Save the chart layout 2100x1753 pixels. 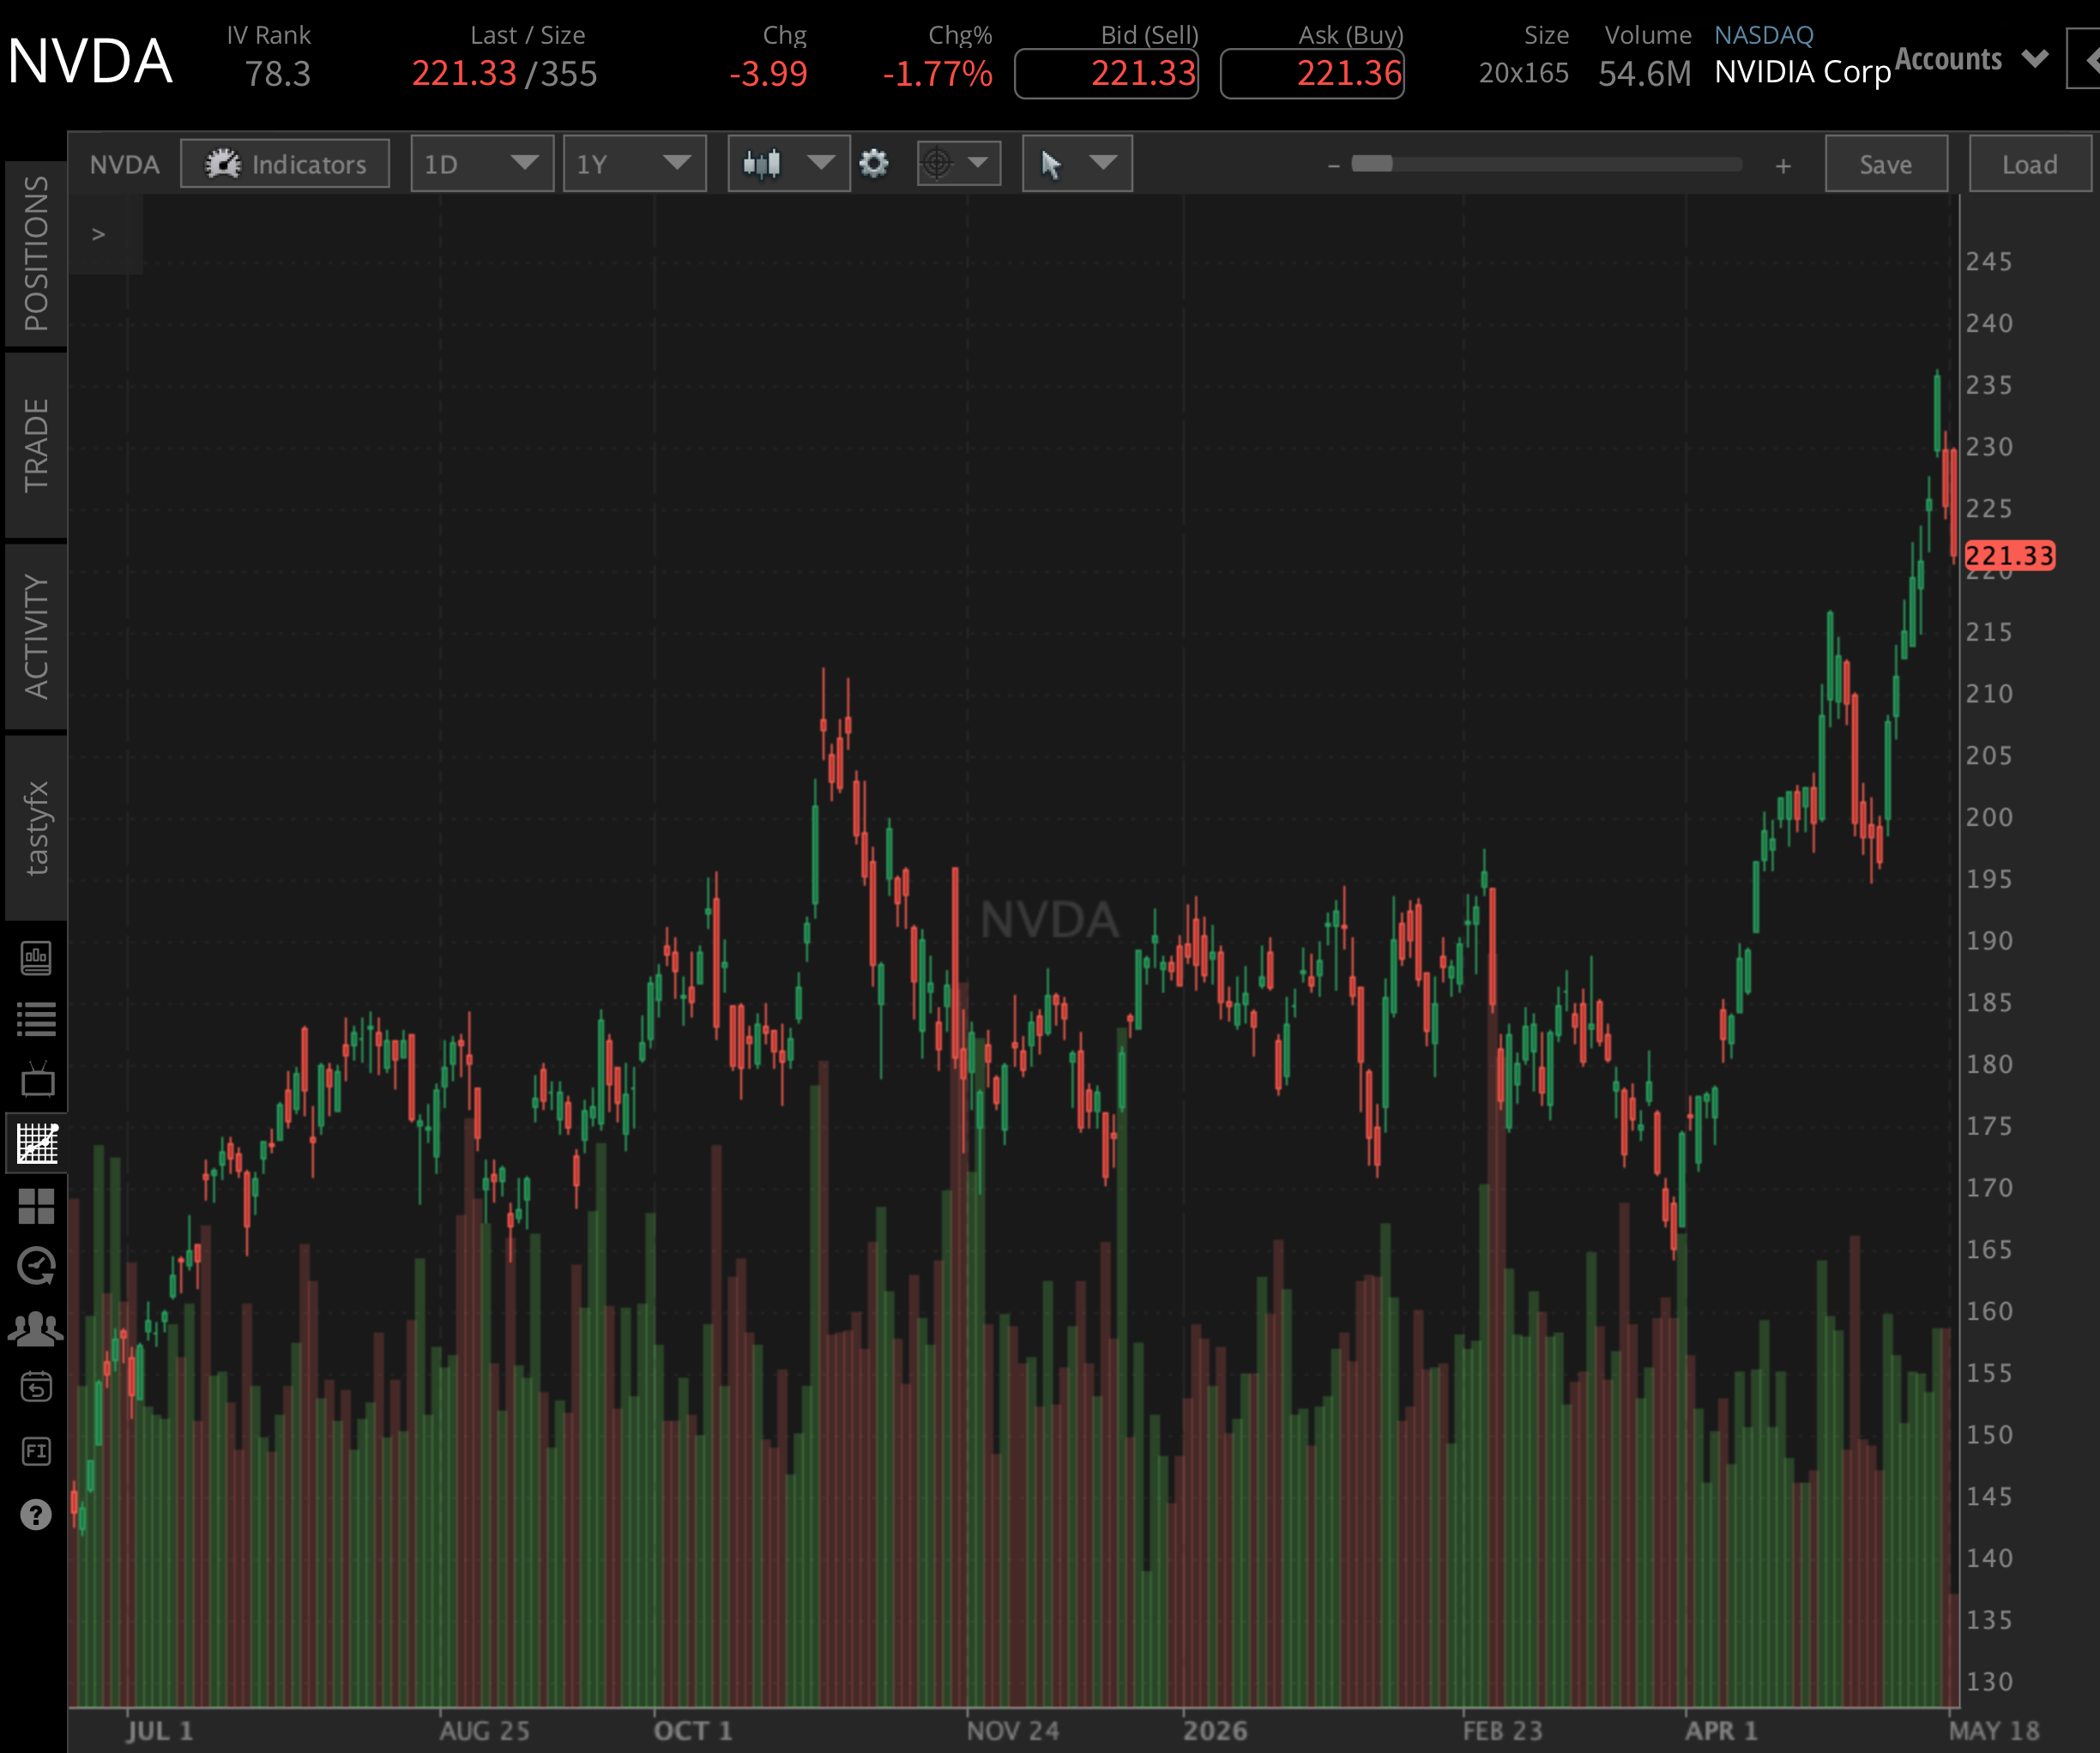coord(1886,164)
